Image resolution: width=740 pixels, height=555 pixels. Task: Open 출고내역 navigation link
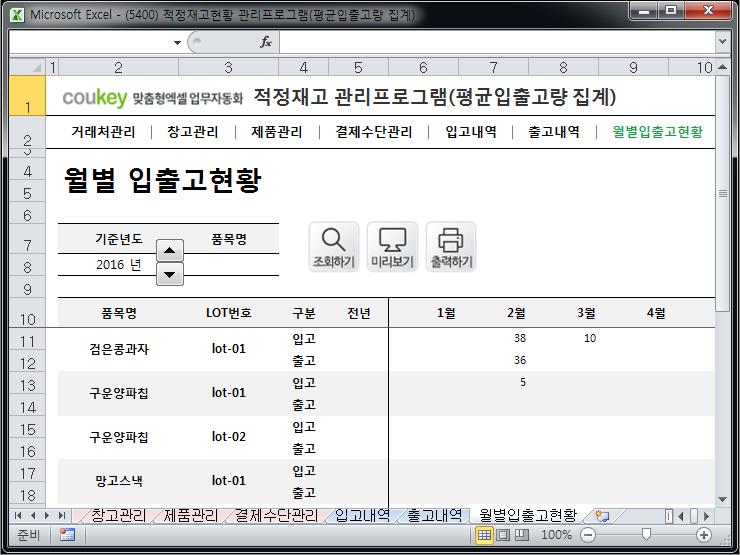[554, 132]
